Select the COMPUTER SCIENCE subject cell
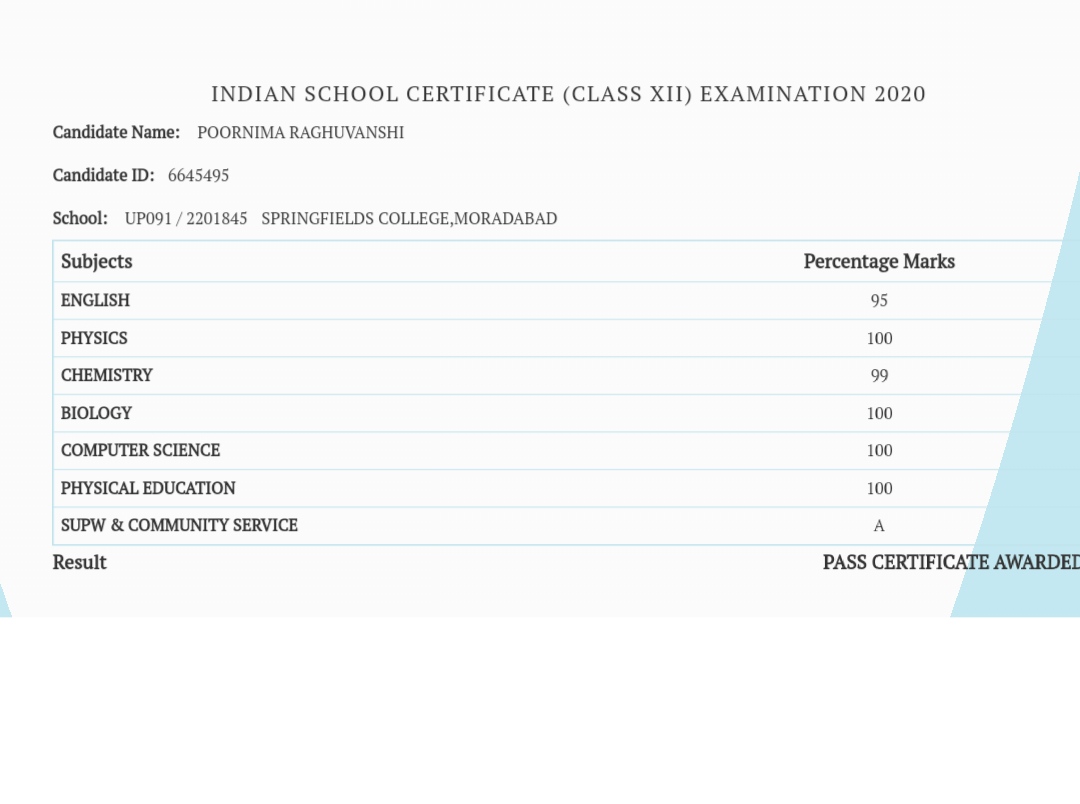 (x=141, y=451)
